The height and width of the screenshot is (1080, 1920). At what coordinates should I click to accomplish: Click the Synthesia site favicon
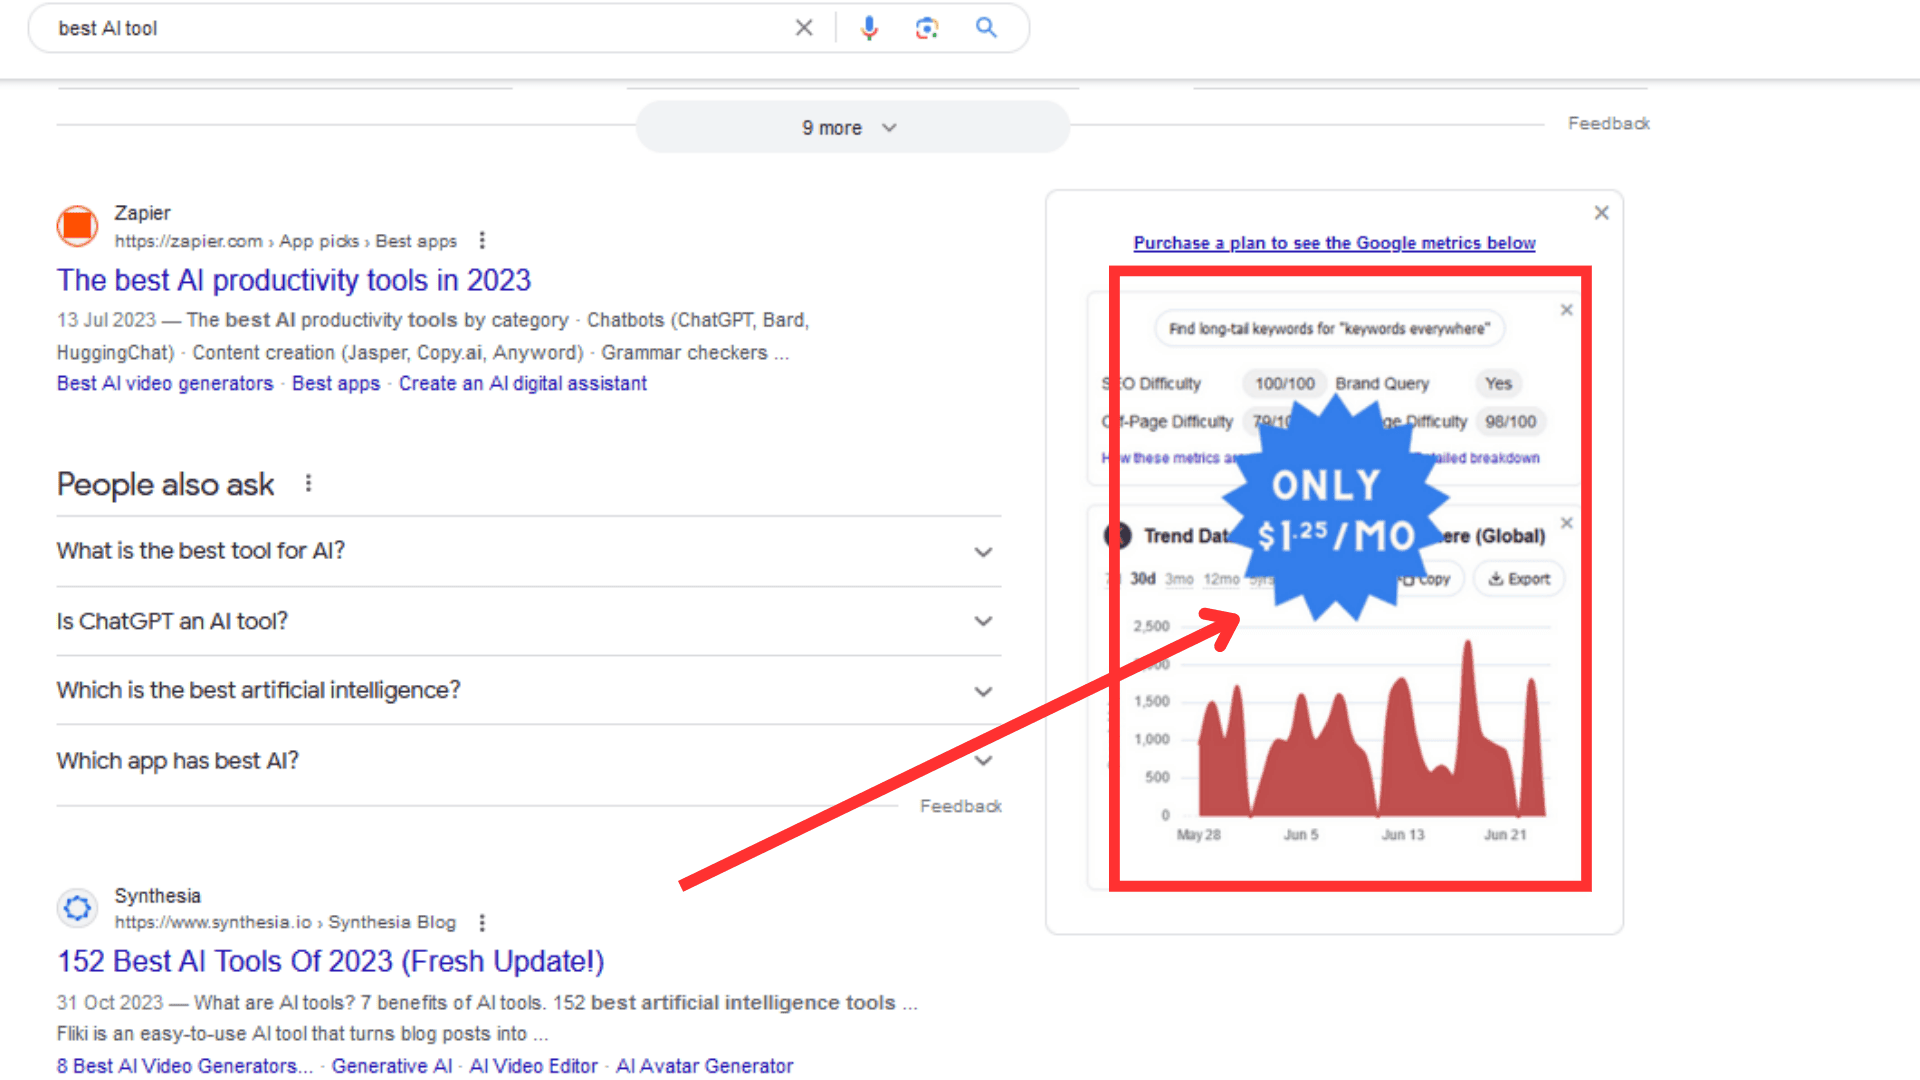77,908
